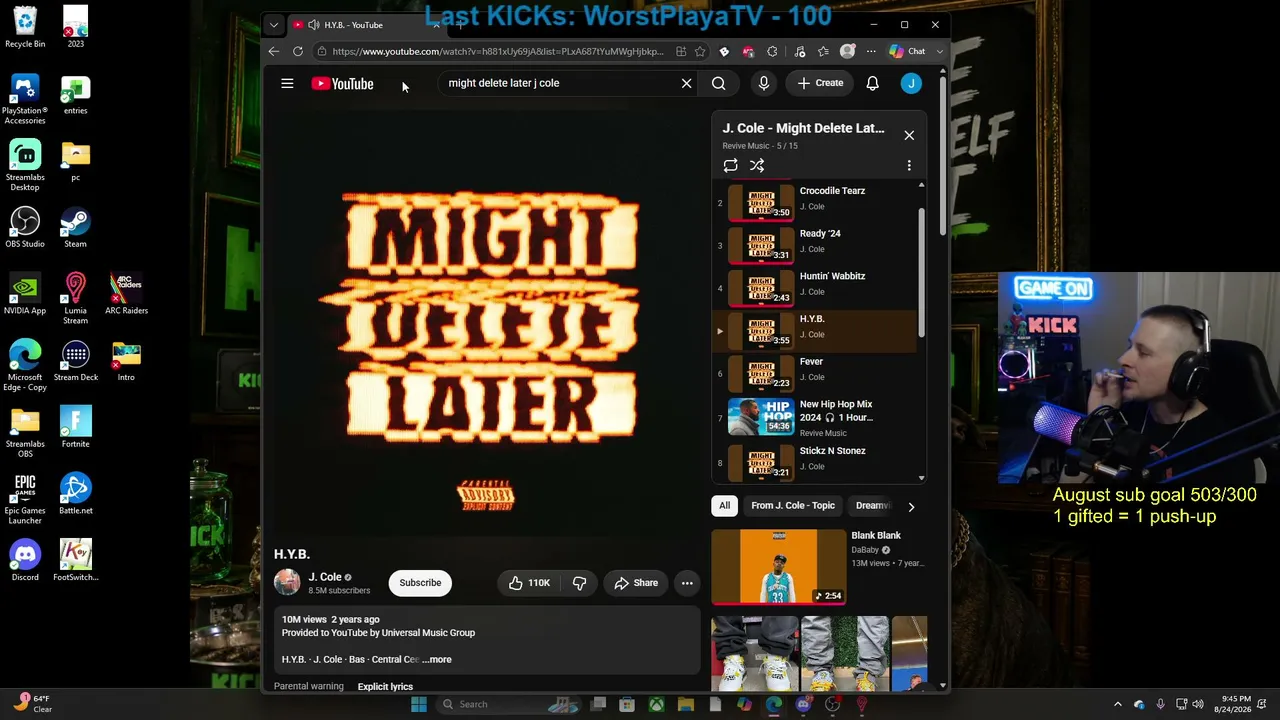The height and width of the screenshot is (720, 1280).
Task: Bookmark this page with the star icon
Action: [700, 51]
